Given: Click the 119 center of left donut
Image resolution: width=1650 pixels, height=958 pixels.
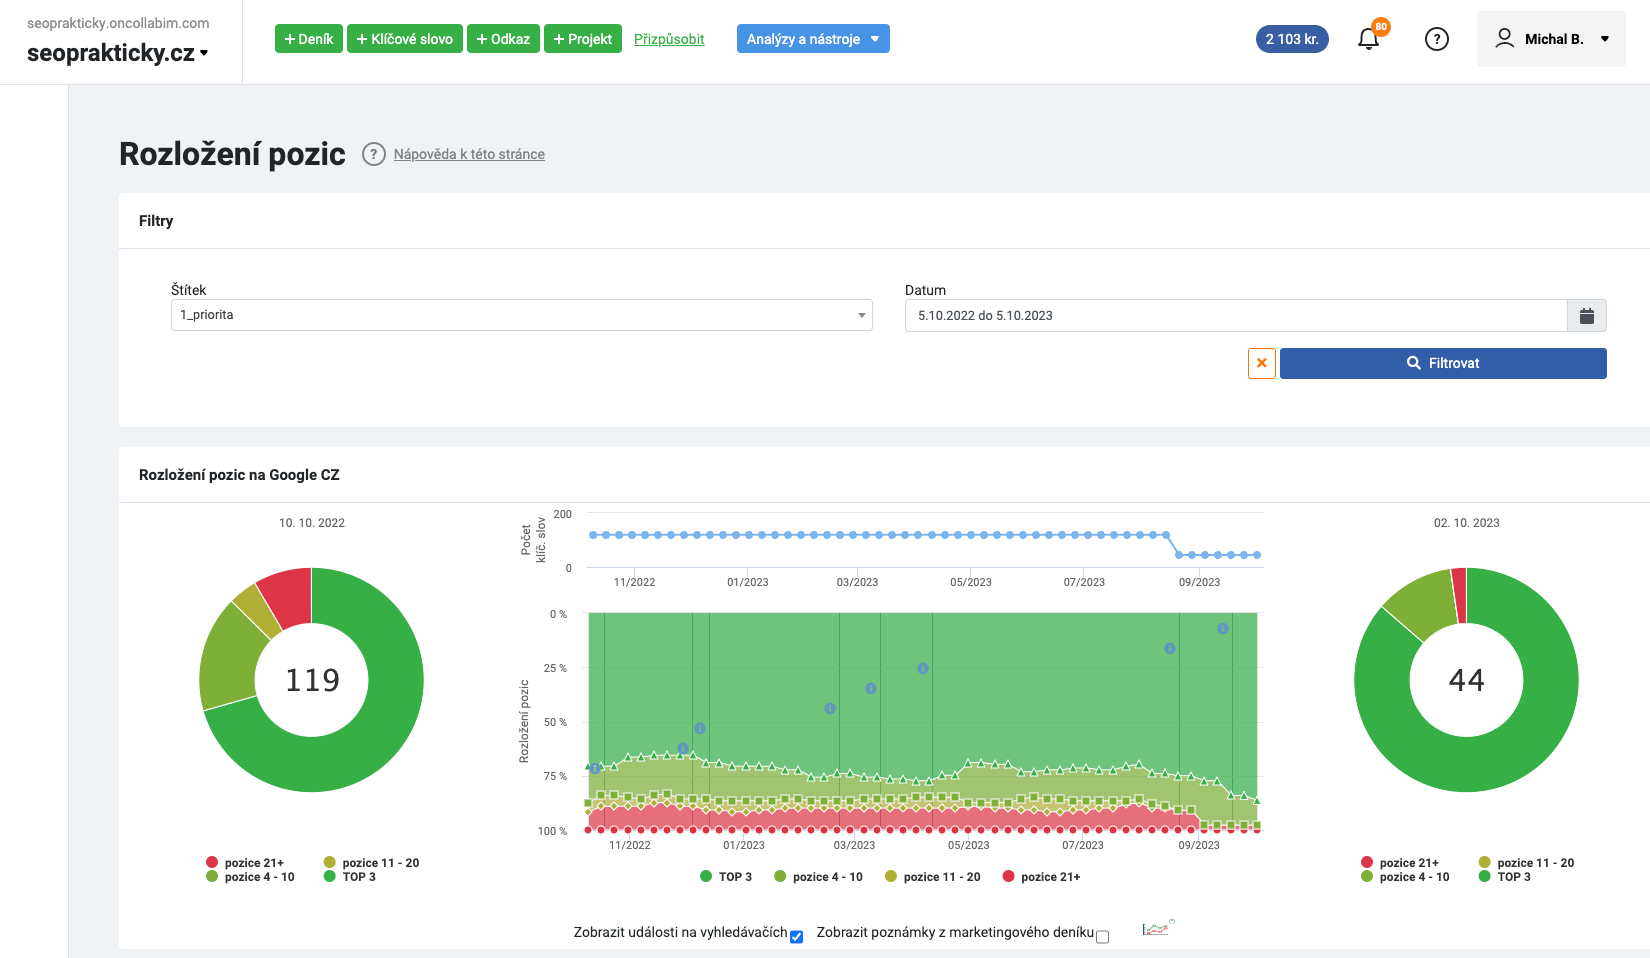Looking at the screenshot, I should (312, 680).
